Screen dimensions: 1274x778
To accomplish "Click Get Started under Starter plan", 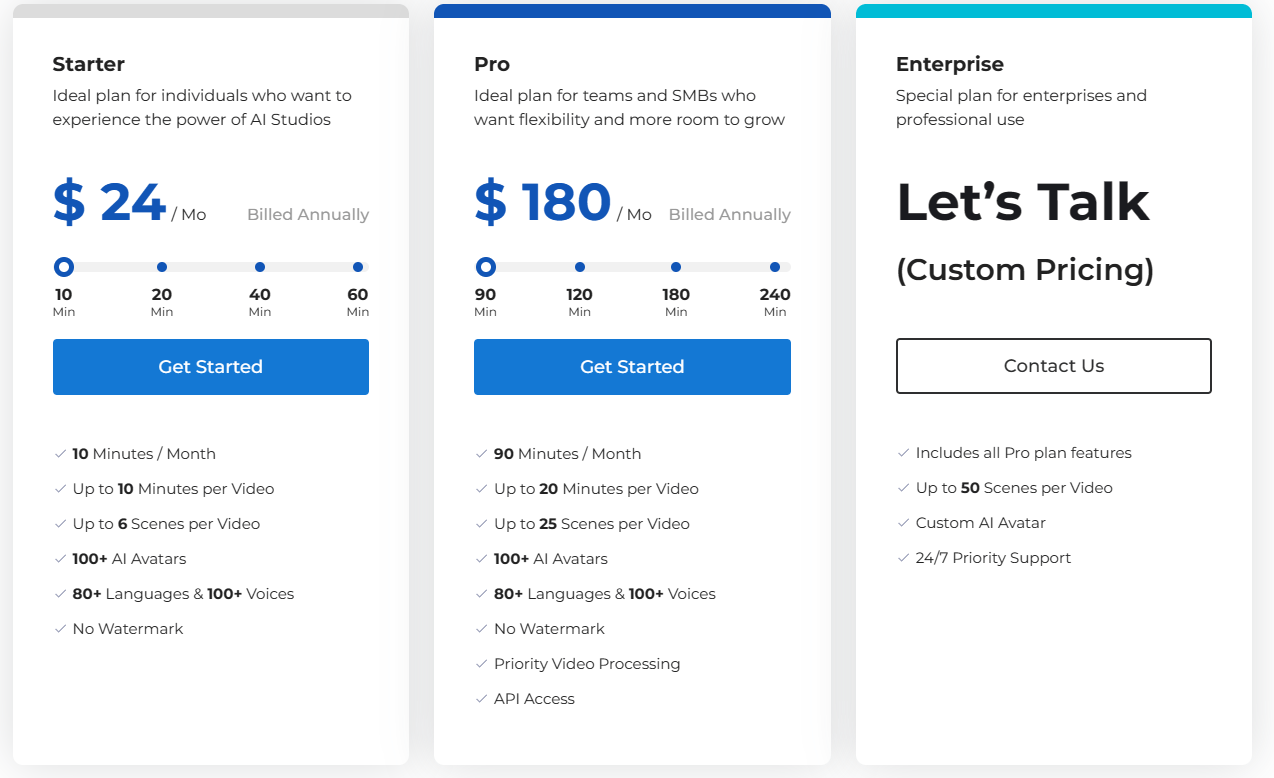I will coord(210,367).
